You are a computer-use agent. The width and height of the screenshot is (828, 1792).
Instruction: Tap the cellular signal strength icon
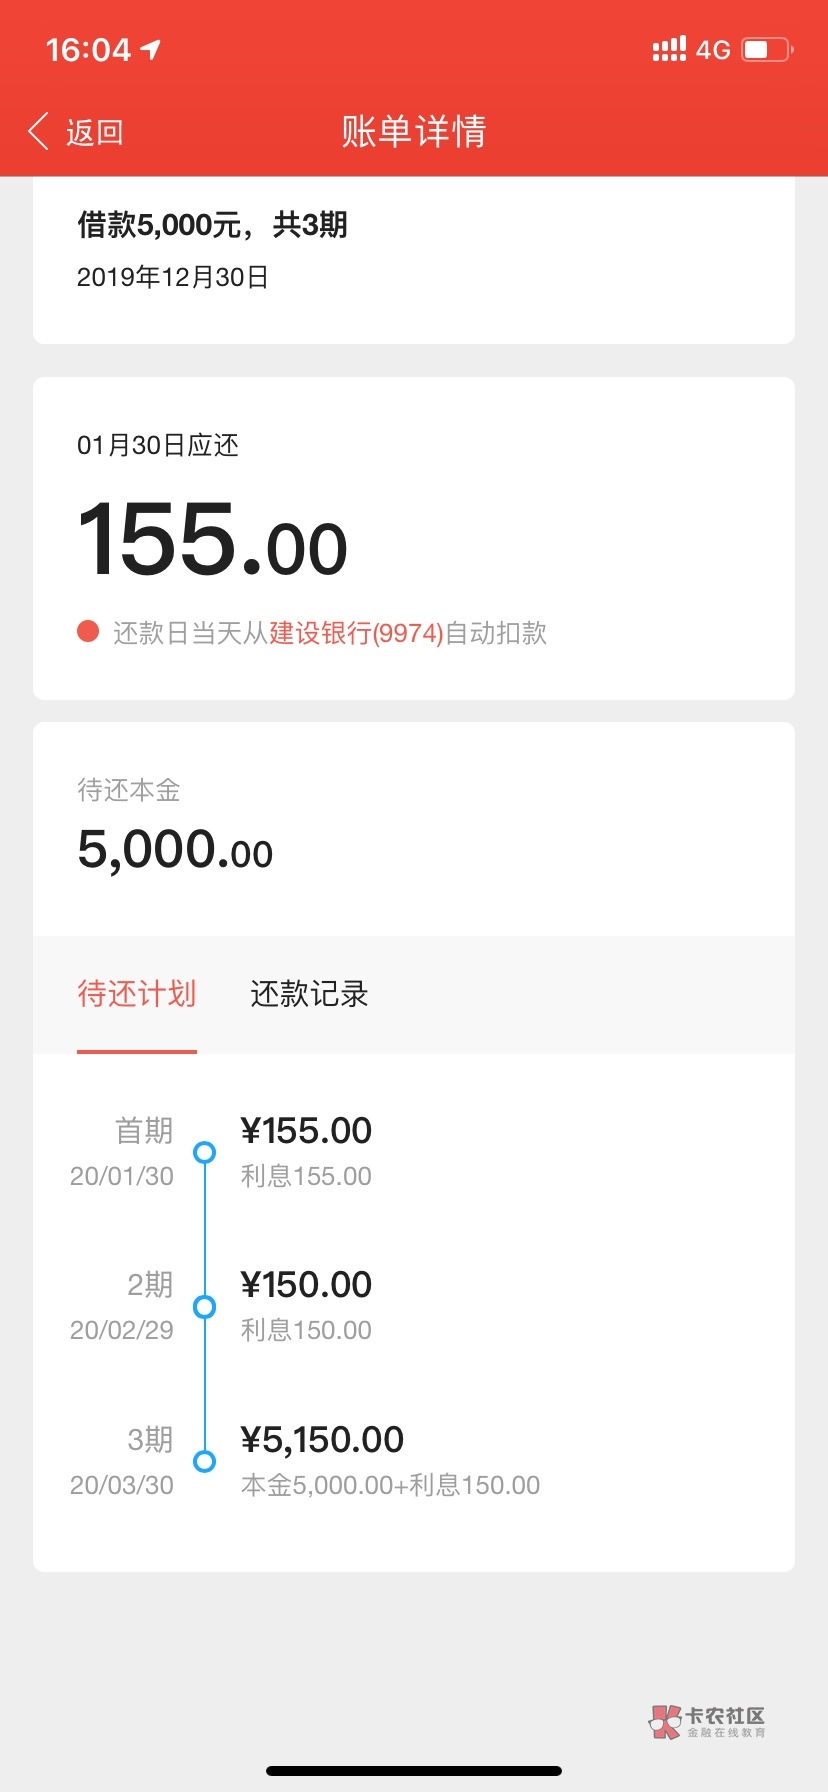pyautogui.click(x=669, y=49)
